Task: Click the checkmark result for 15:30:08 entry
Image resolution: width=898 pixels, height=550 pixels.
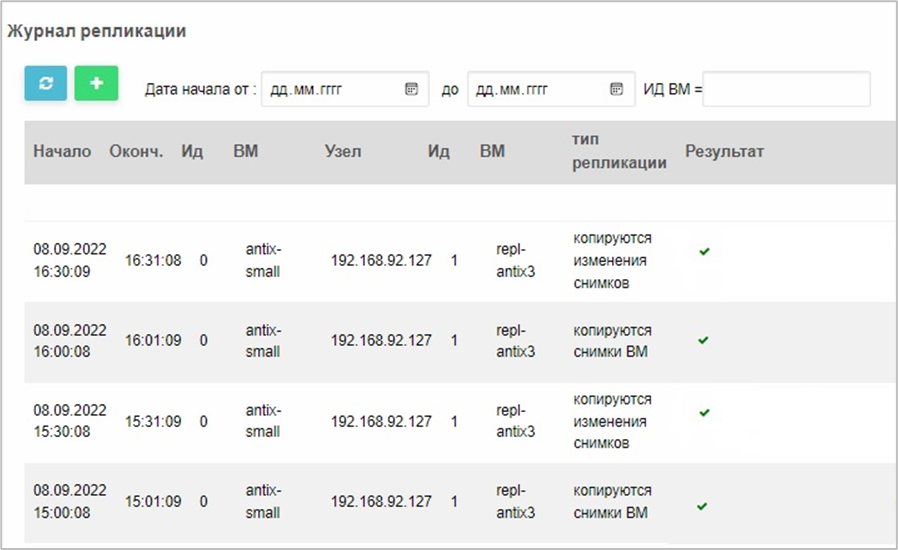Action: 704,412
